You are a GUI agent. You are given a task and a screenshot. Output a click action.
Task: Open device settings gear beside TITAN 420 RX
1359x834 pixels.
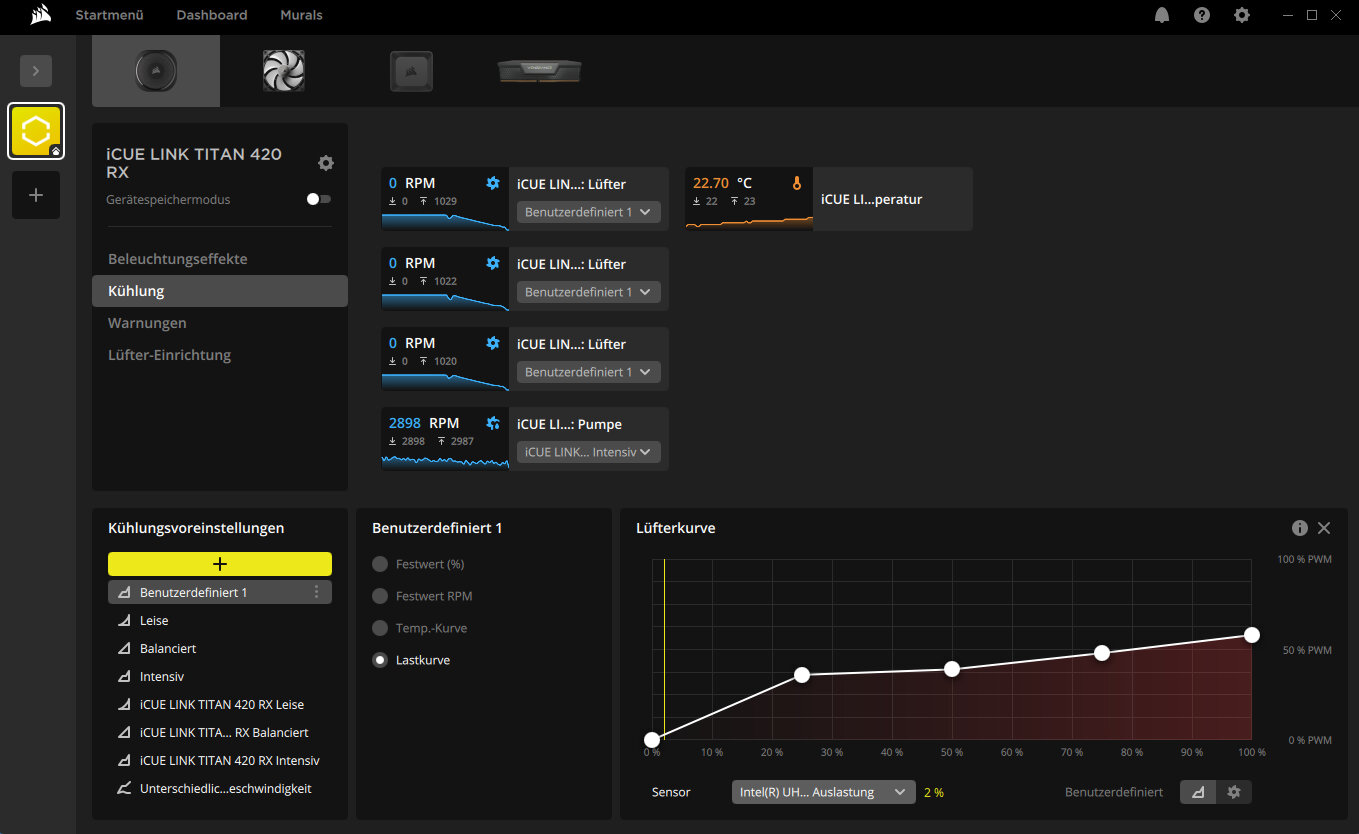click(326, 163)
